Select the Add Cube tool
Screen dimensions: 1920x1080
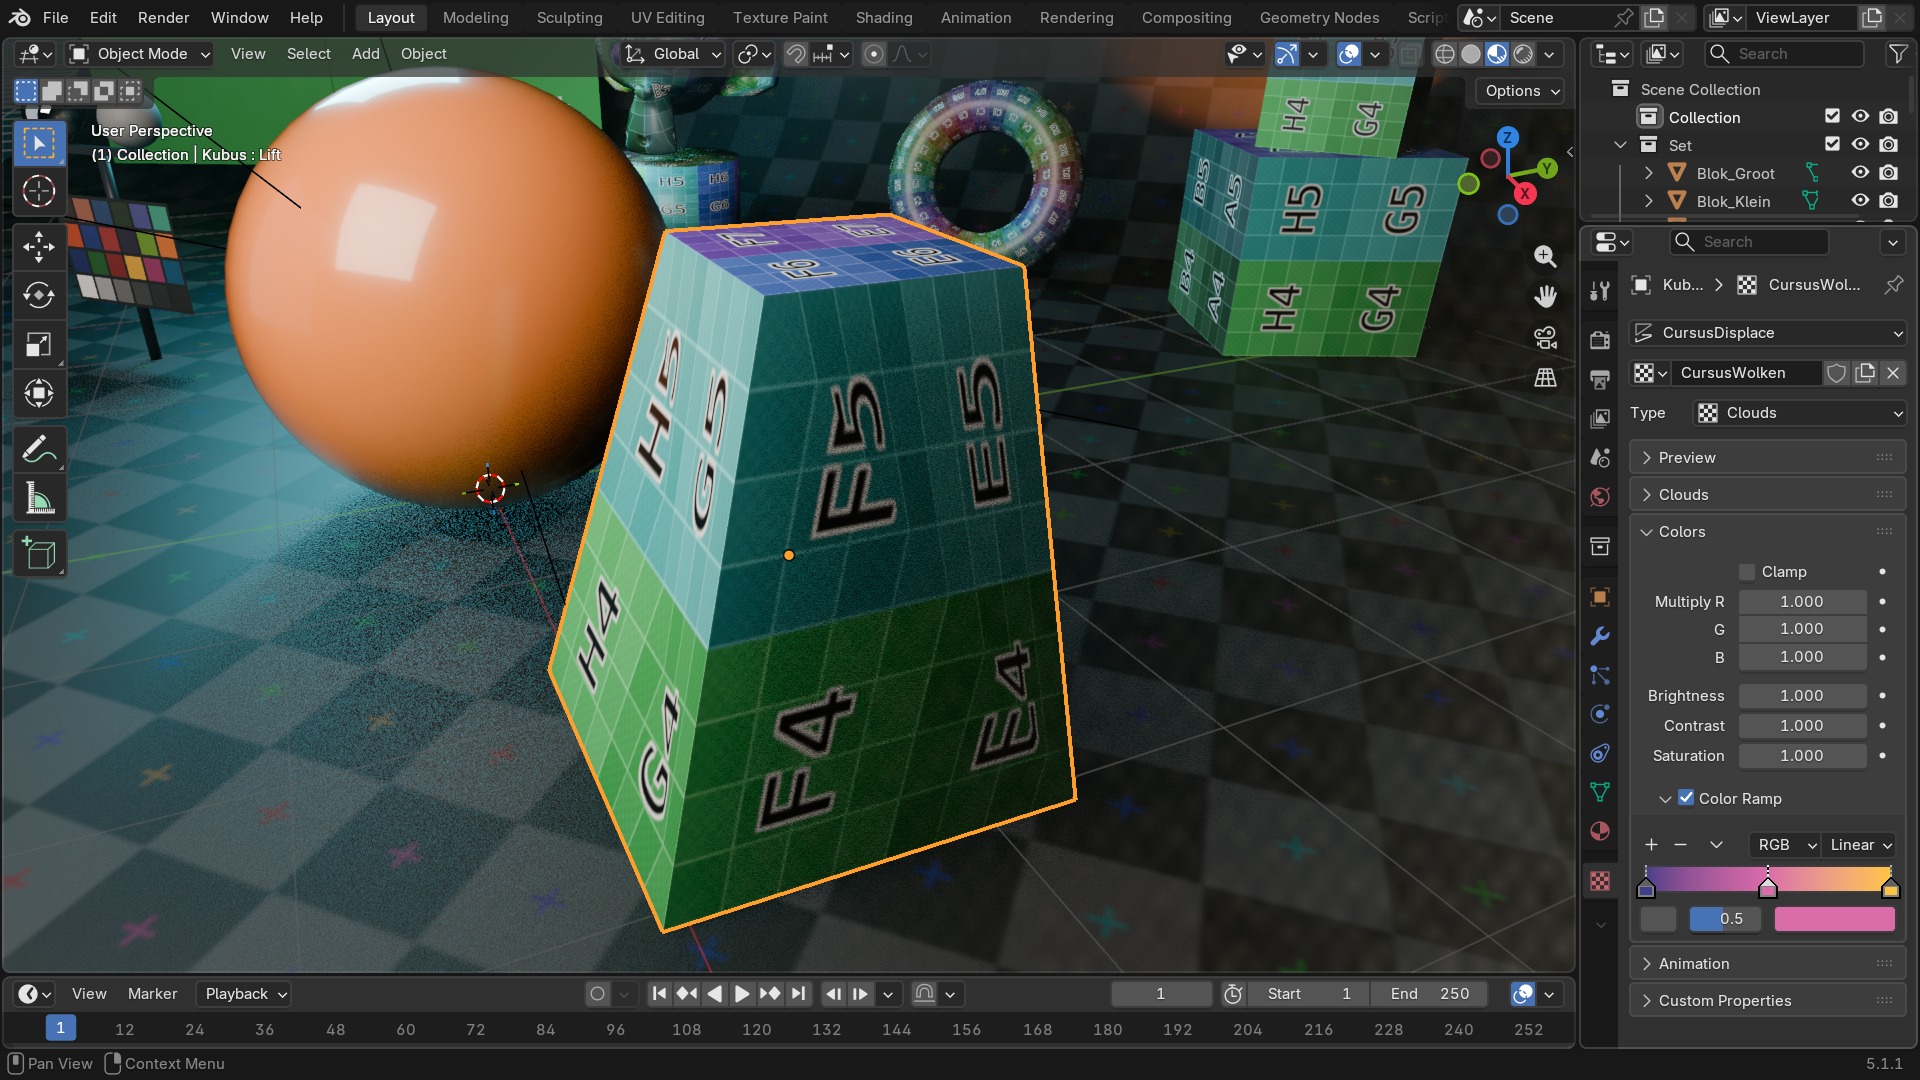tap(39, 554)
